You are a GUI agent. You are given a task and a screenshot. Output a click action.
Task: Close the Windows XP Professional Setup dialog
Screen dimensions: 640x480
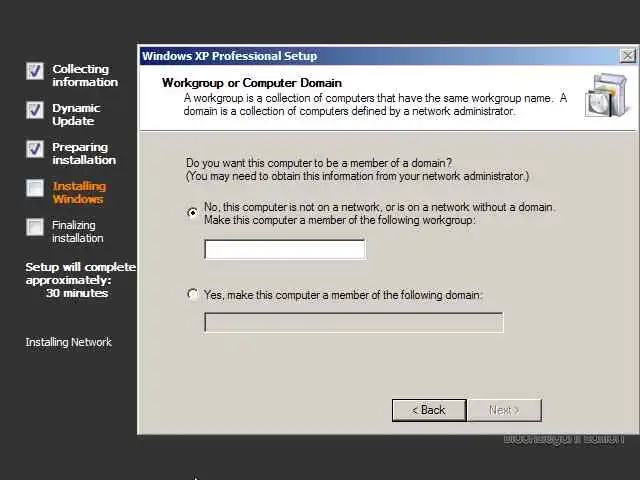coord(628,56)
